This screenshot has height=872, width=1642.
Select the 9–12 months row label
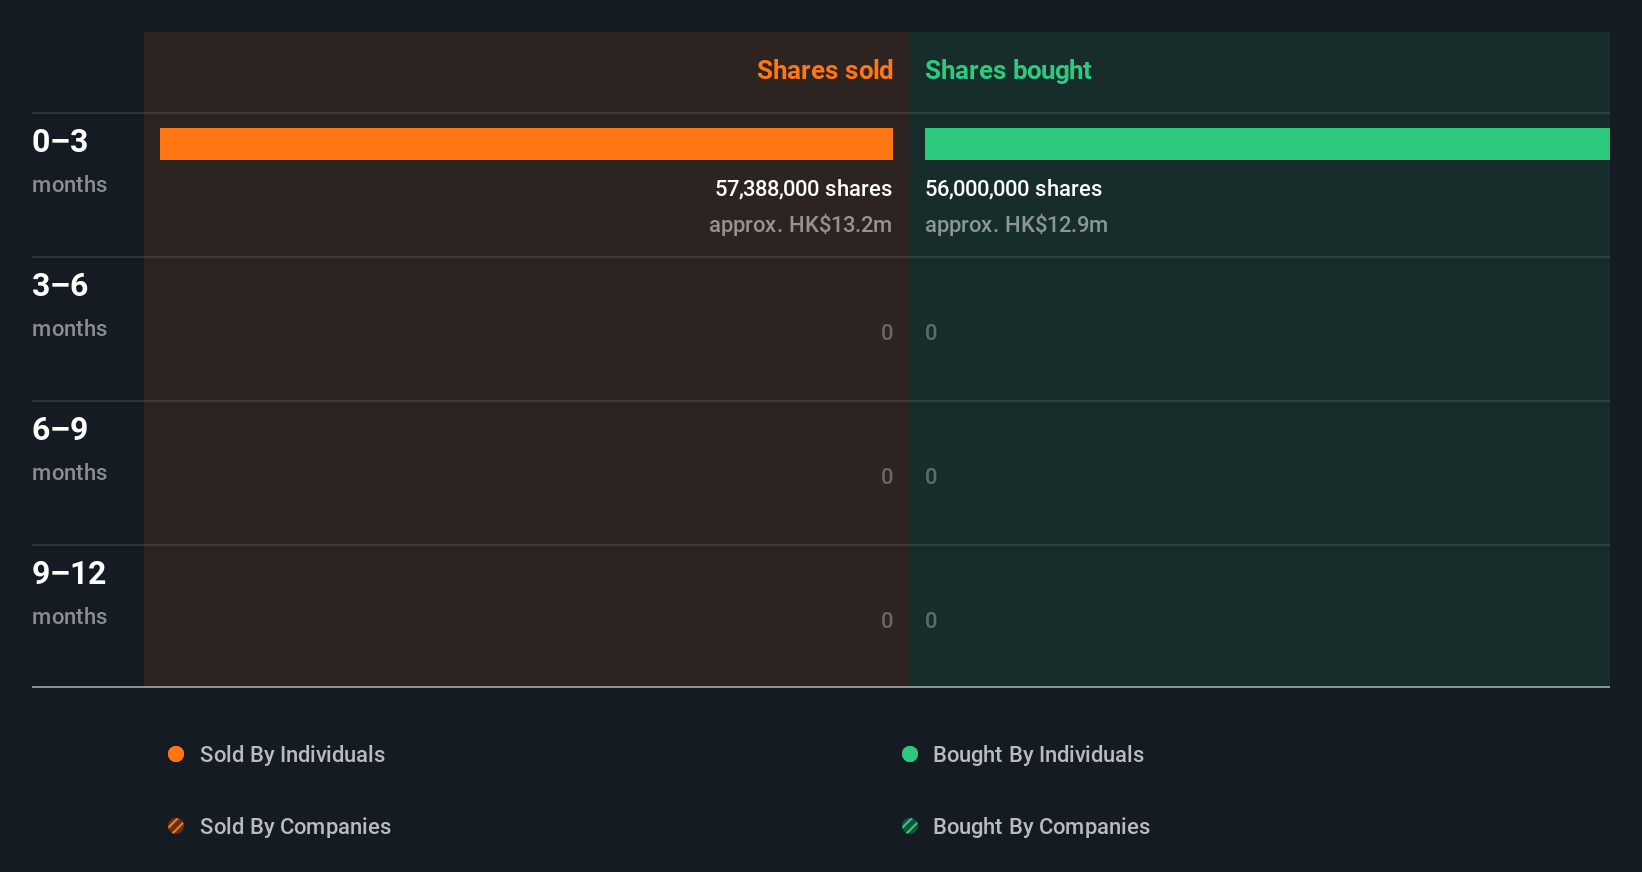point(69,592)
